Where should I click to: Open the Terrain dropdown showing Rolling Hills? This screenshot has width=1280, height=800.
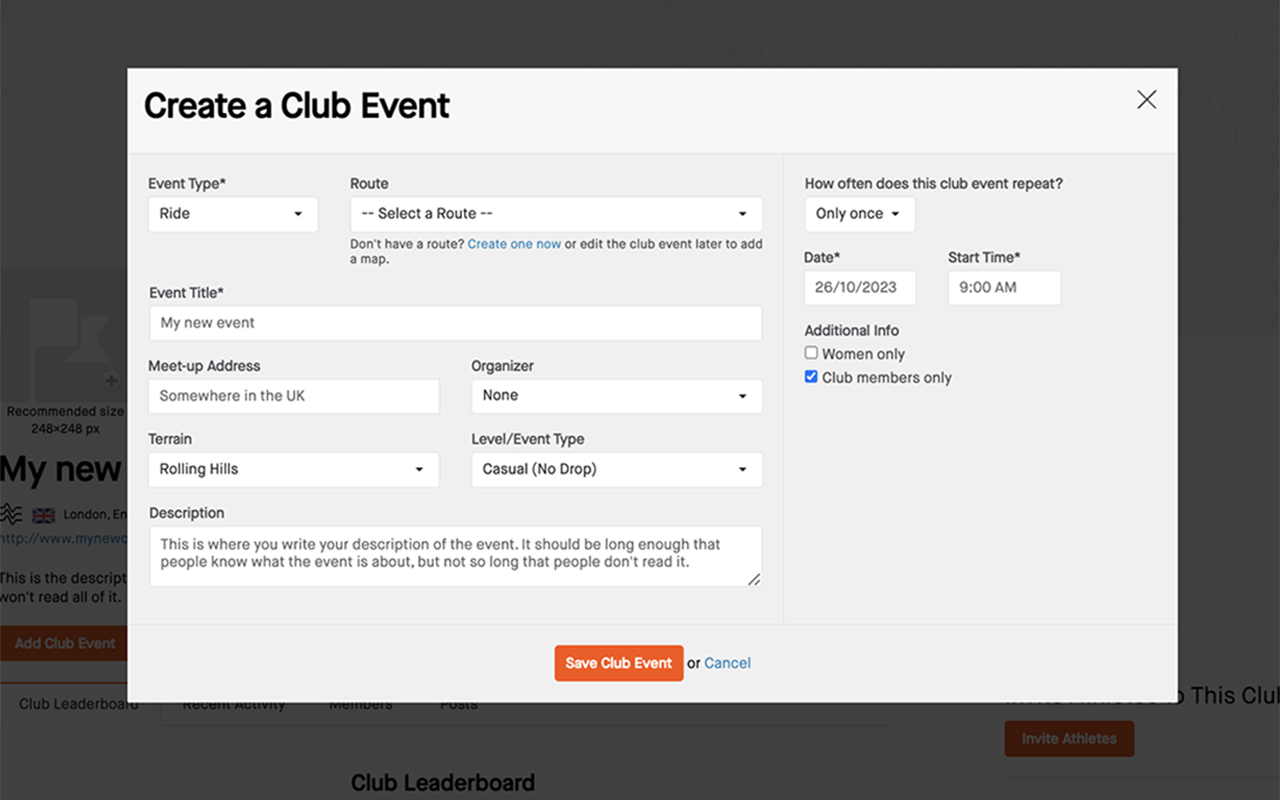pos(294,469)
